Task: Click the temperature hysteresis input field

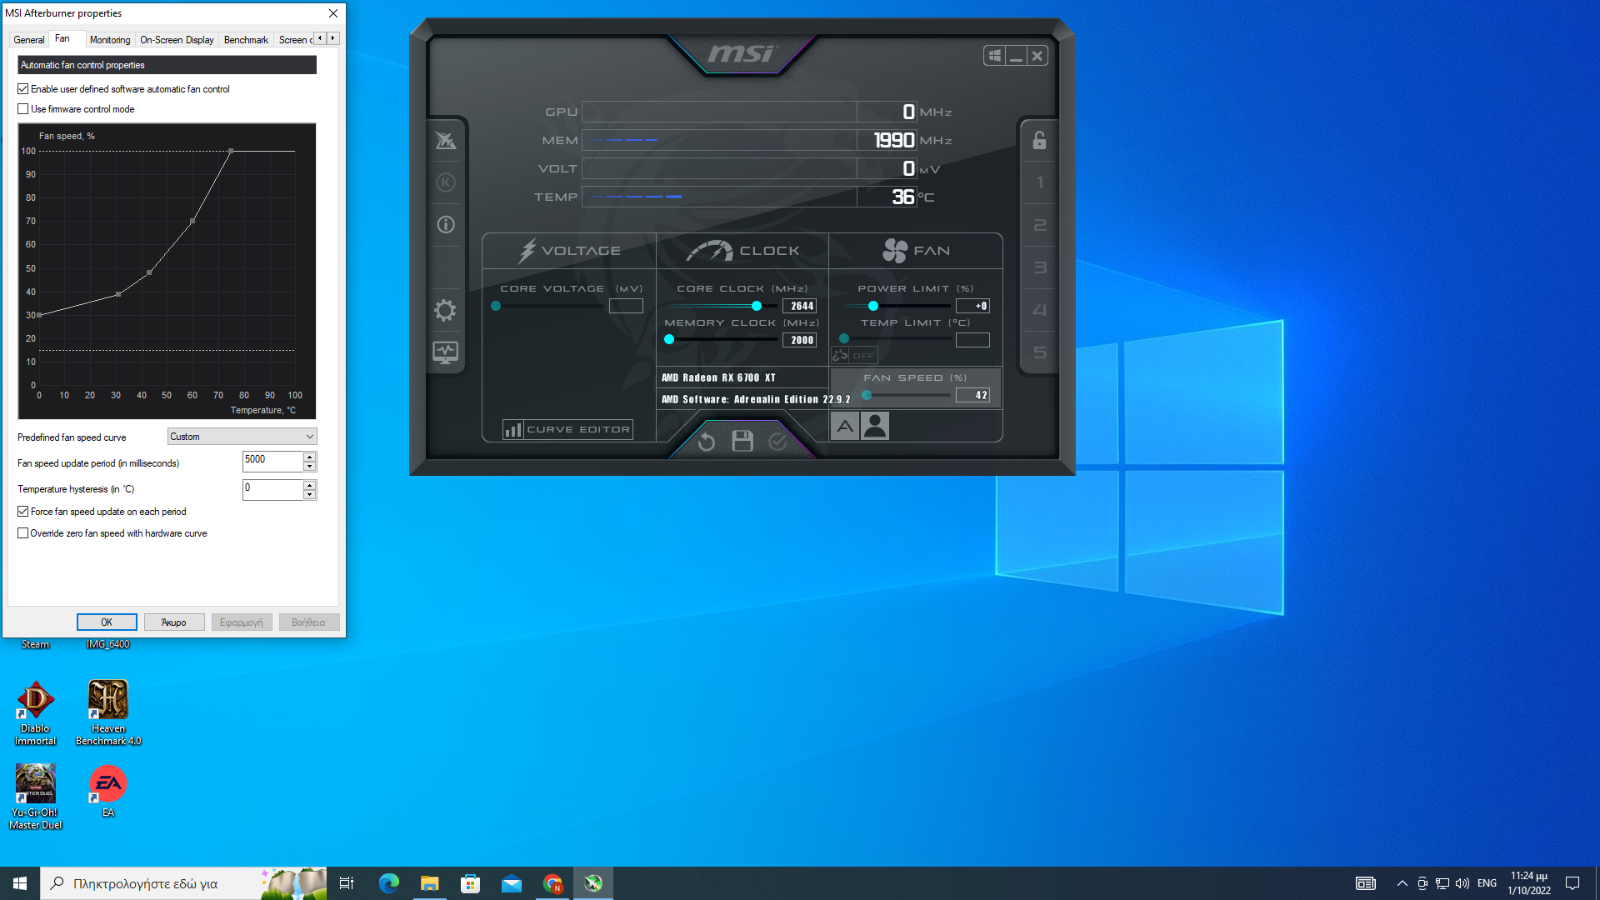Action: point(273,489)
